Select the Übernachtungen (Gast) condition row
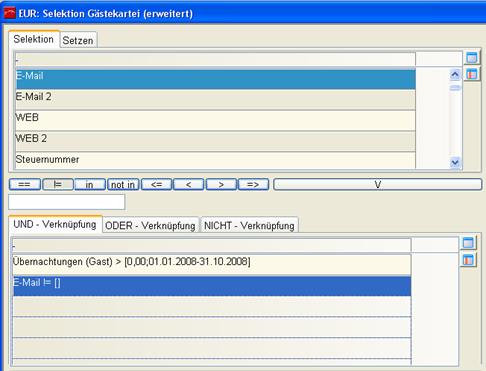Image resolution: width=486 pixels, height=371 pixels. [212, 265]
